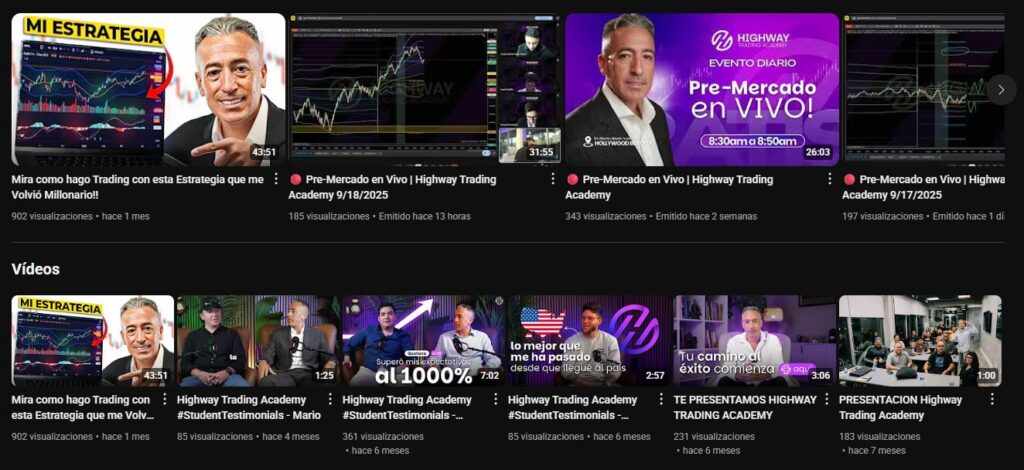Viewport: 1024px width, 470px height.
Task: Open the 1:00 group photo presentation thumbnail
Action: (920, 341)
